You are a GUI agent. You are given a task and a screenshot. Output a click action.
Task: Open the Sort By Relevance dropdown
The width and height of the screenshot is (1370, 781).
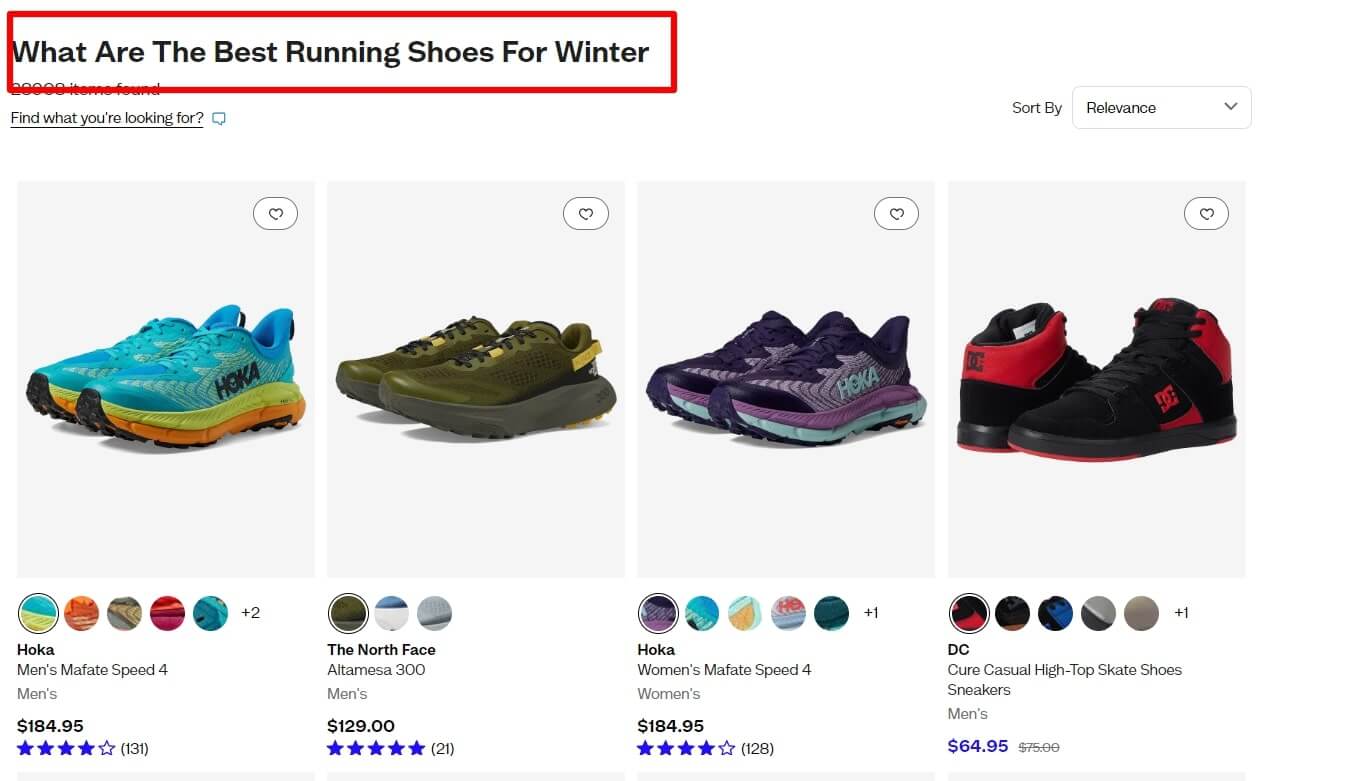(1161, 108)
